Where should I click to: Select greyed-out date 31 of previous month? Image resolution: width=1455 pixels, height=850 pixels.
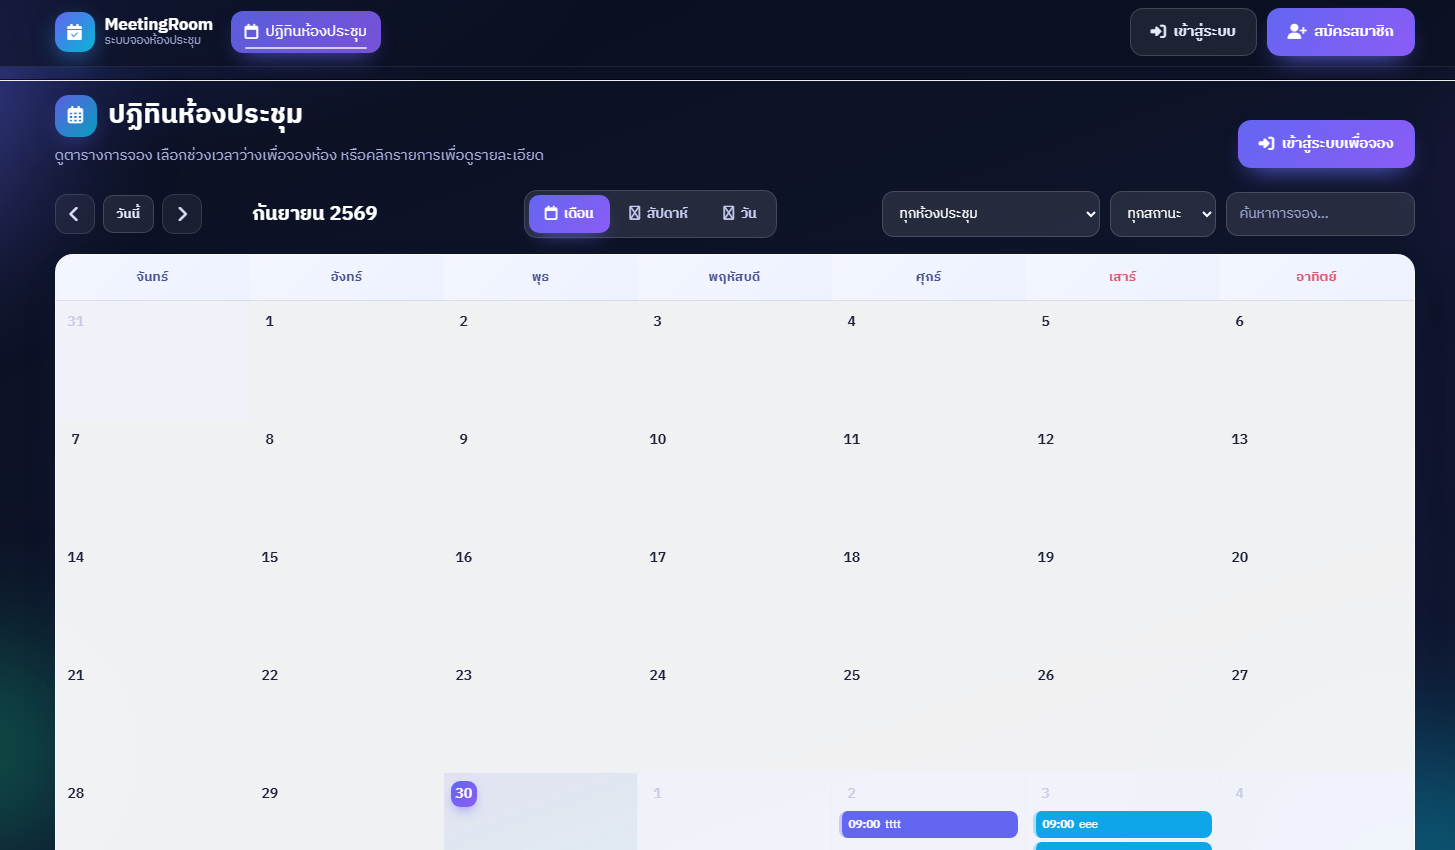point(76,321)
